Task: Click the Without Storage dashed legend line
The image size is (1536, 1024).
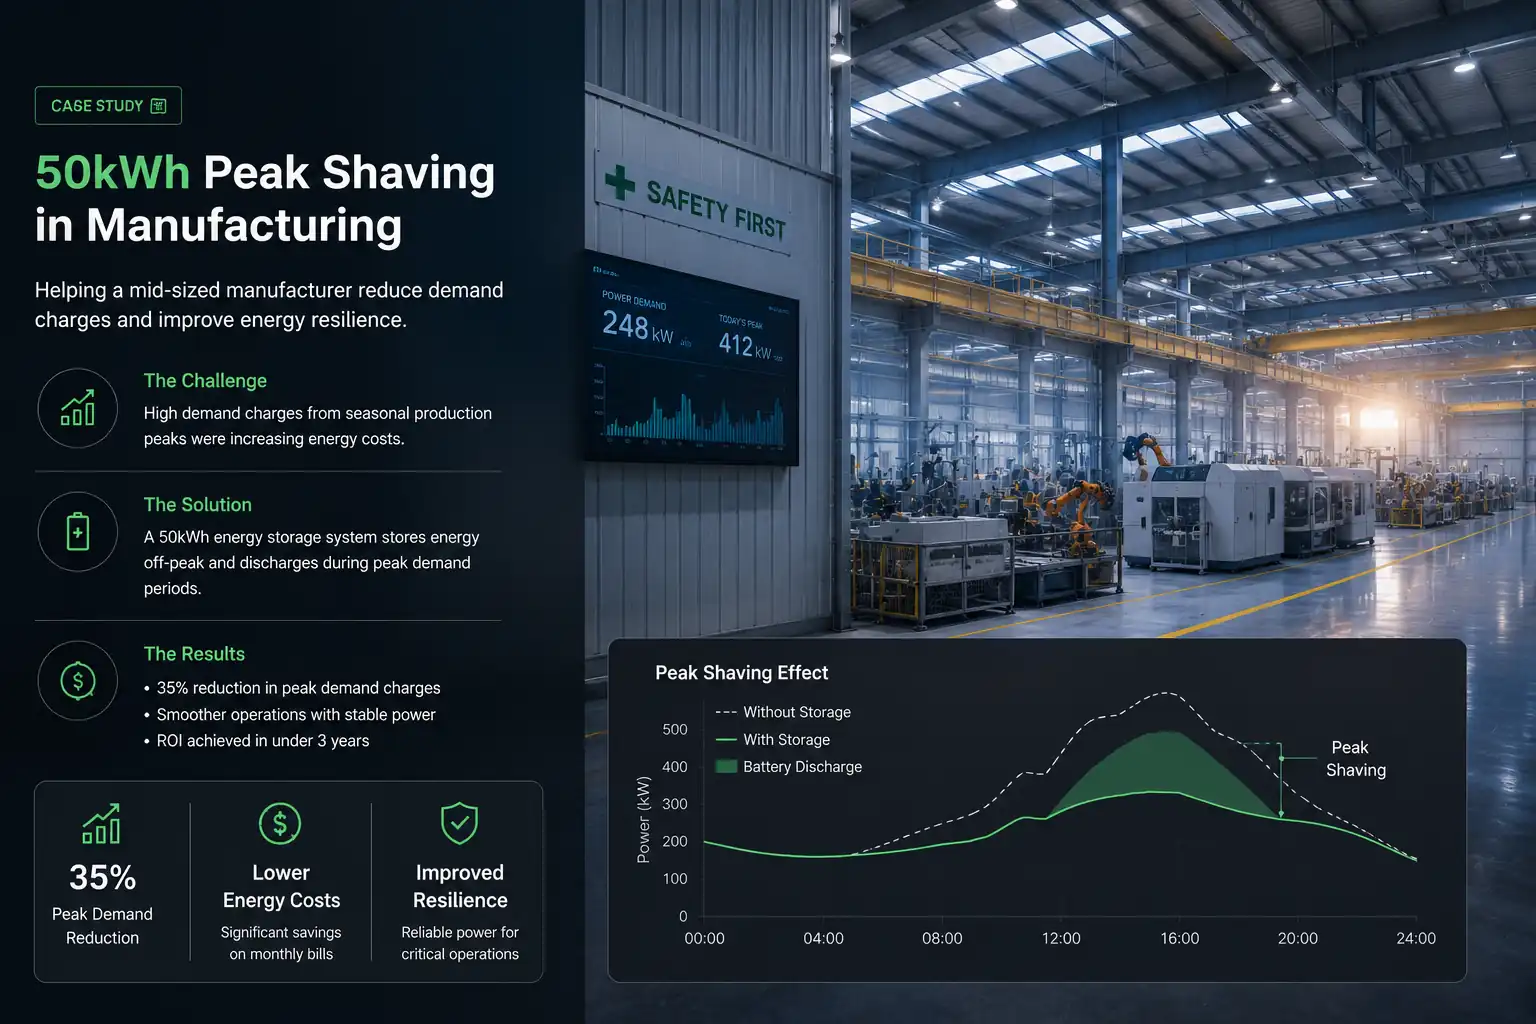Action: coord(727,712)
